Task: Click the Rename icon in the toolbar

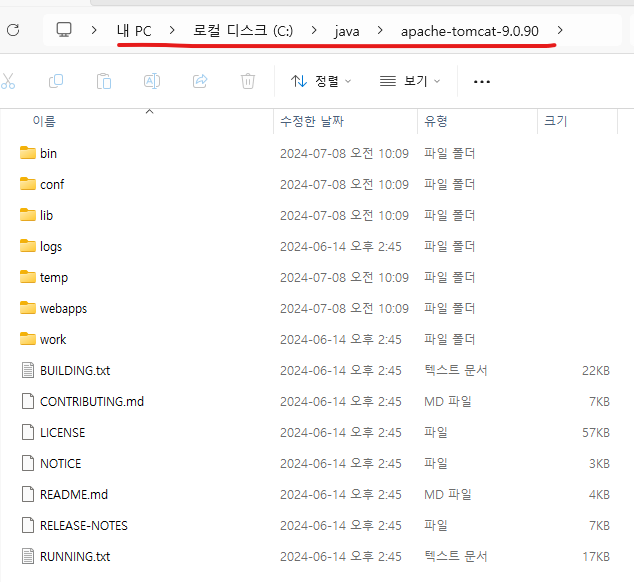Action: point(152,81)
